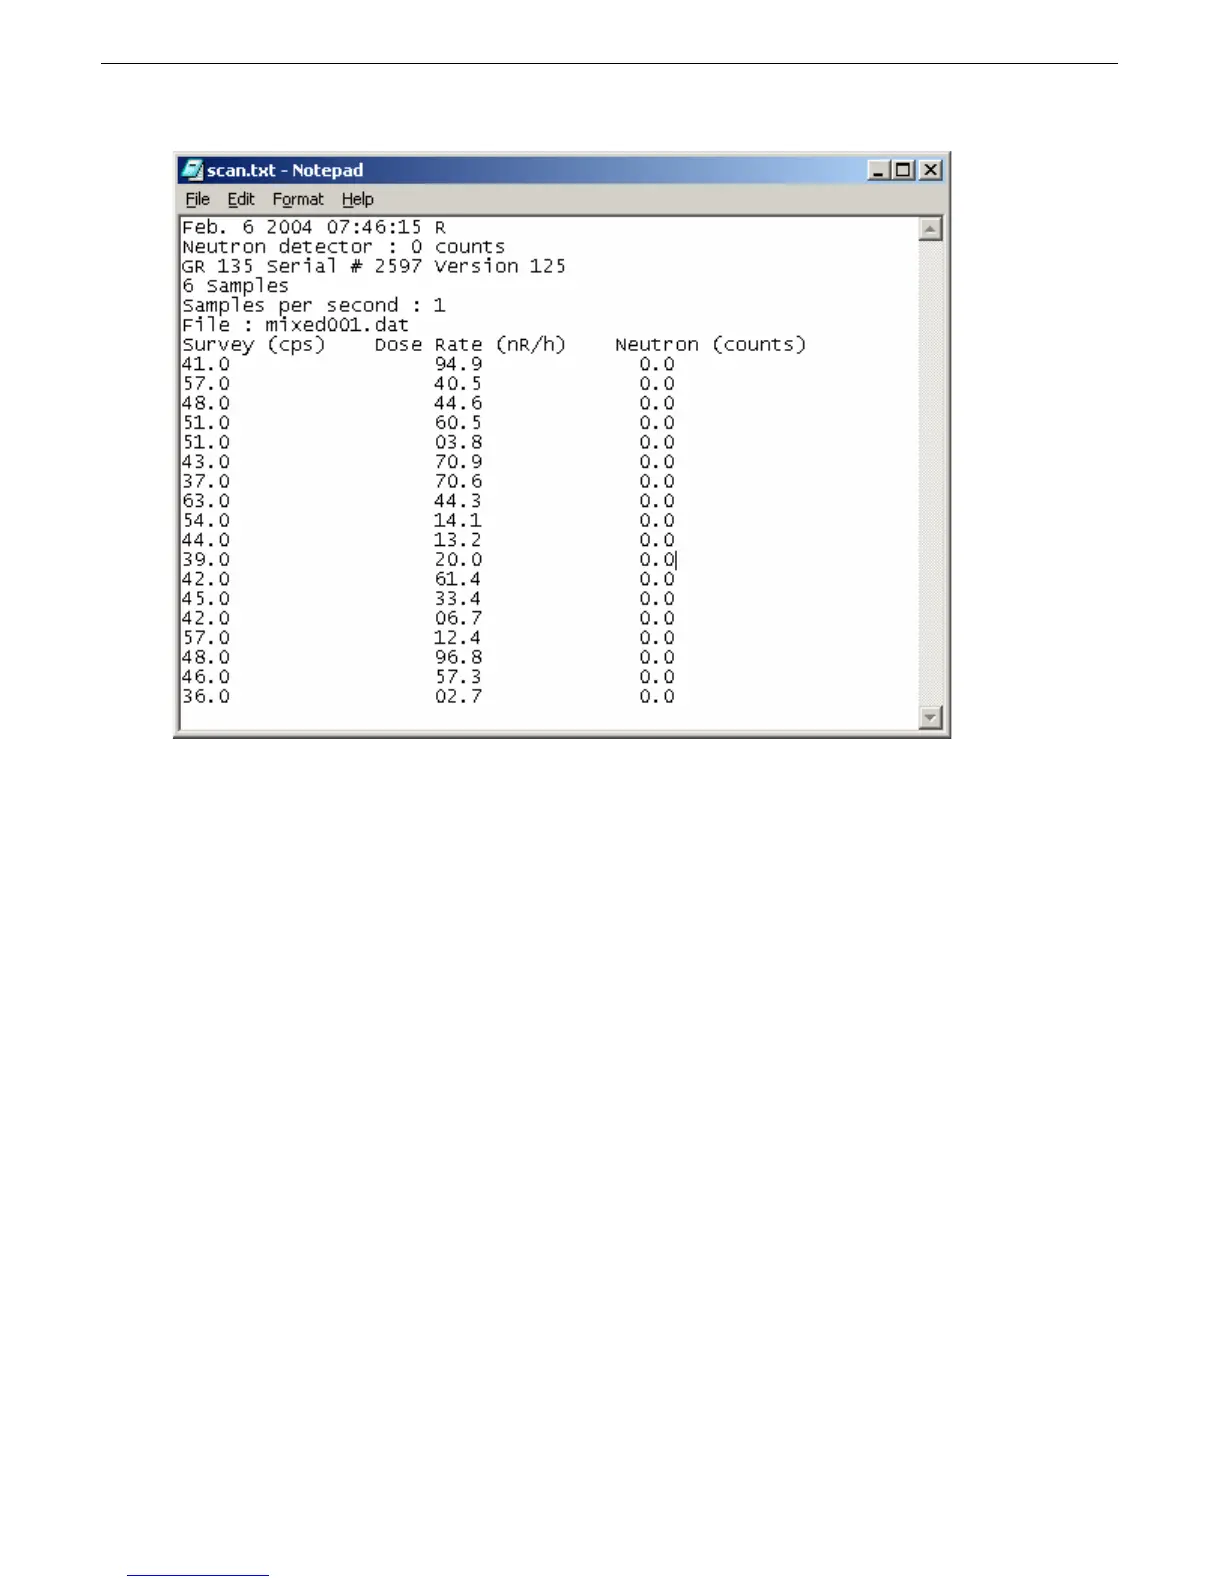The width and height of the screenshot is (1224, 1584).
Task: Click neutron value in the 36.0 row
Action: (x=657, y=696)
